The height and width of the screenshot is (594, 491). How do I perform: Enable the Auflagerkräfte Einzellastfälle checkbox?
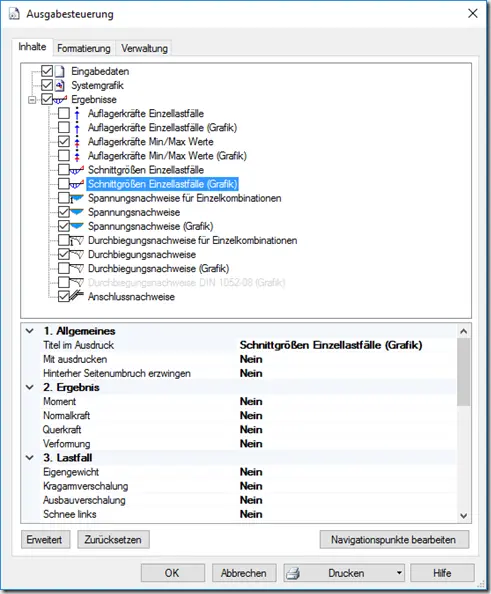click(64, 113)
